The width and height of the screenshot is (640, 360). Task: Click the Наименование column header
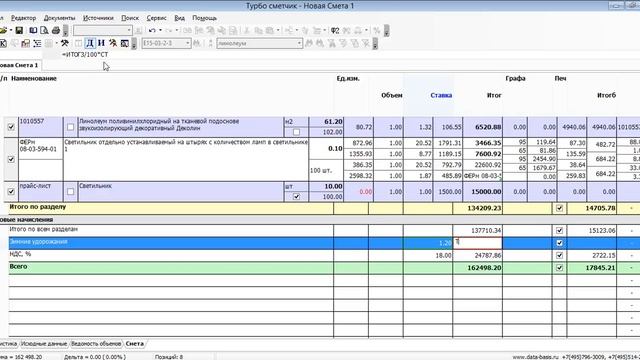pos(34,78)
